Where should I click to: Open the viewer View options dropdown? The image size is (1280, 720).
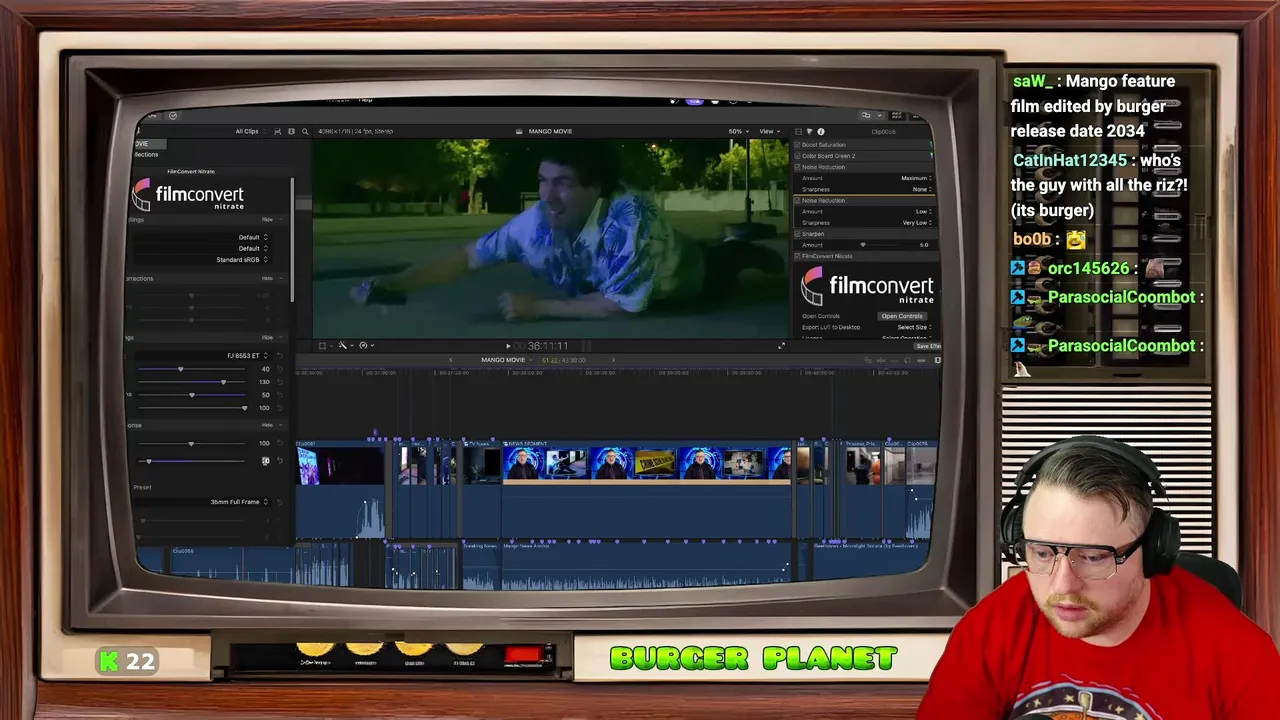click(x=770, y=131)
